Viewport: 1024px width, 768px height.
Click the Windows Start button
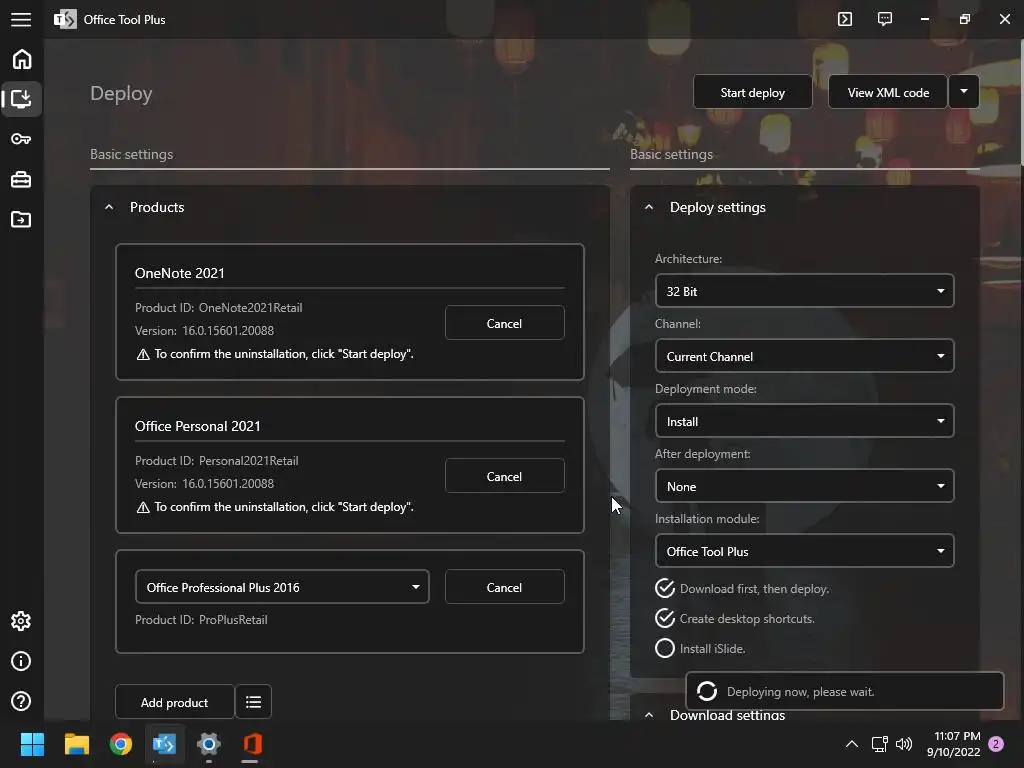(32, 744)
